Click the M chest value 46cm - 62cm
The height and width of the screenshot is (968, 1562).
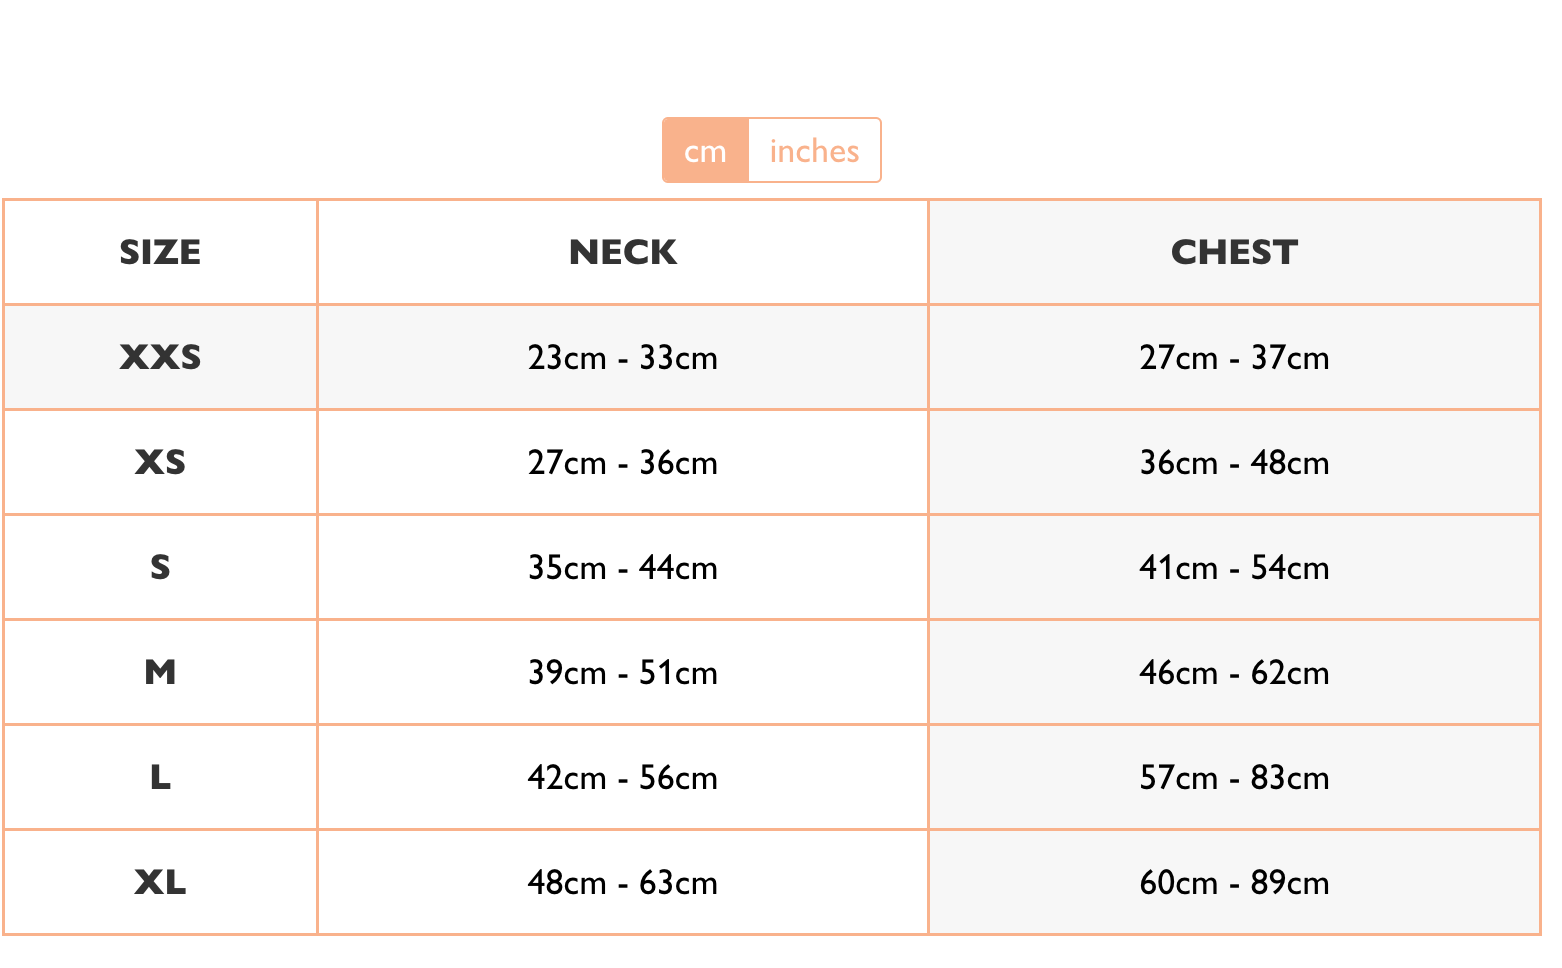point(1234,673)
